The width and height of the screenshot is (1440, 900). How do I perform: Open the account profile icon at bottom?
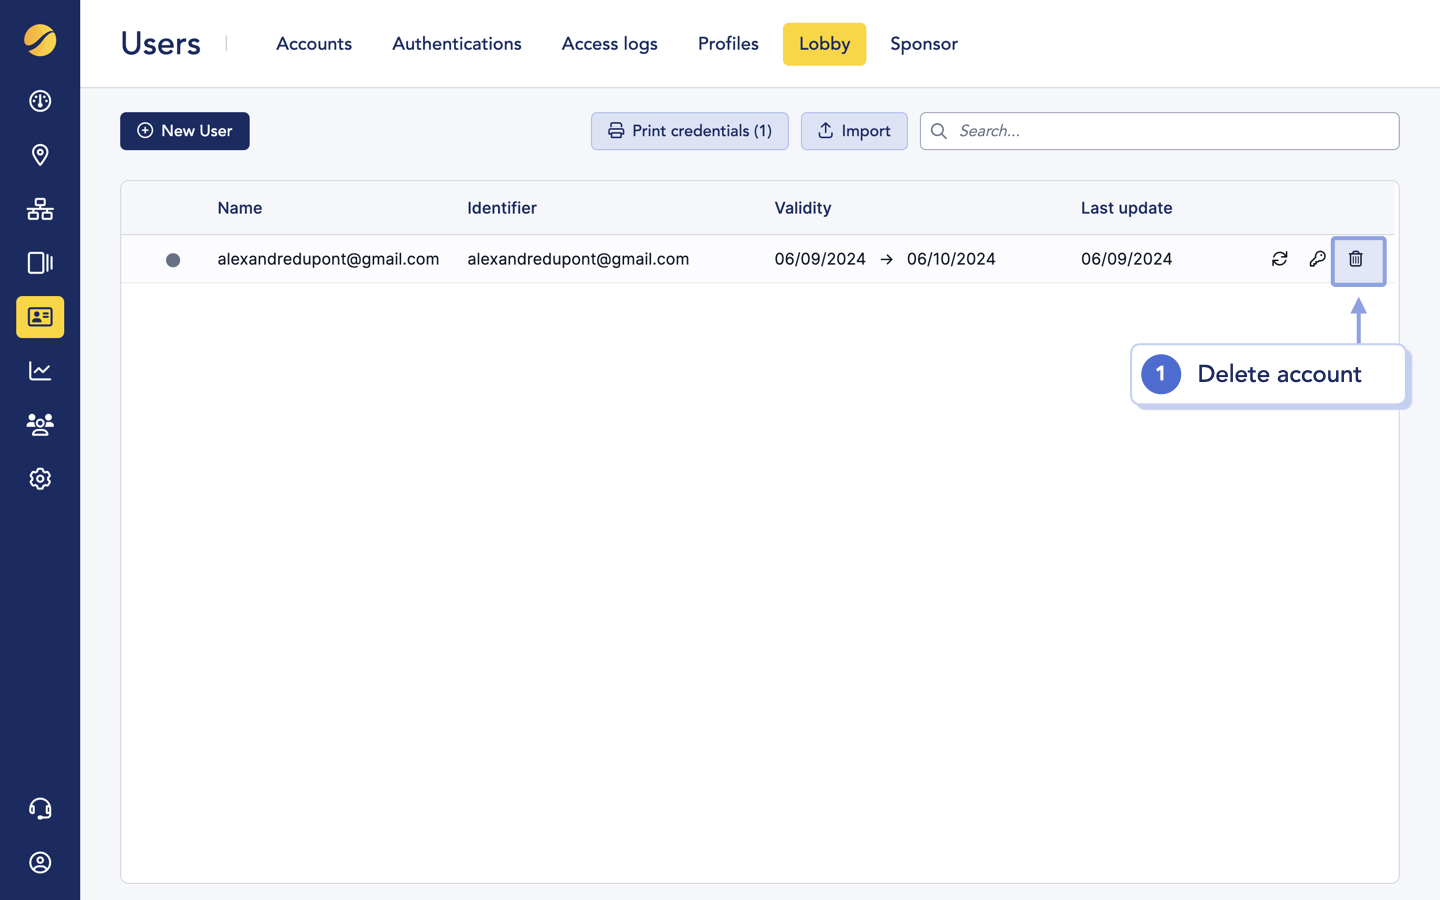pos(40,862)
